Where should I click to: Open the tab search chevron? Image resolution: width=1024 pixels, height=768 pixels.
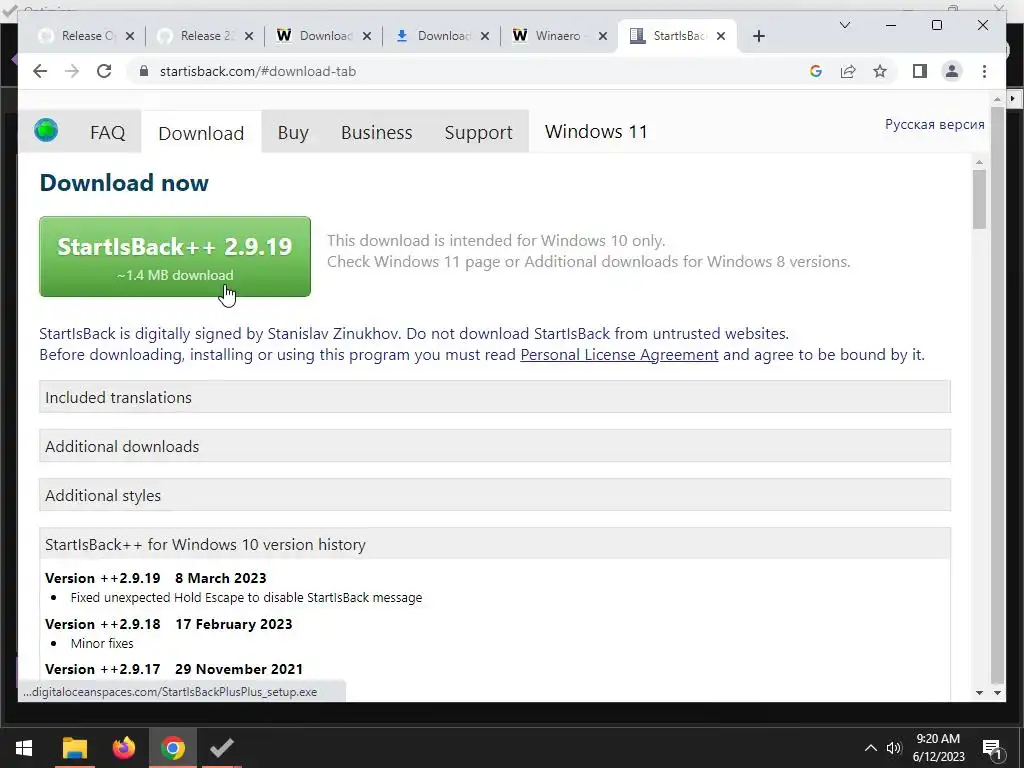point(844,25)
